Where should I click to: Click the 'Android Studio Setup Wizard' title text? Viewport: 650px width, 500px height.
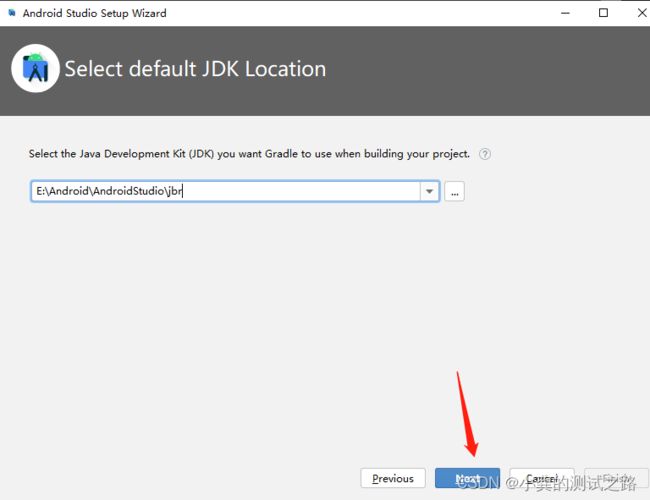click(95, 13)
